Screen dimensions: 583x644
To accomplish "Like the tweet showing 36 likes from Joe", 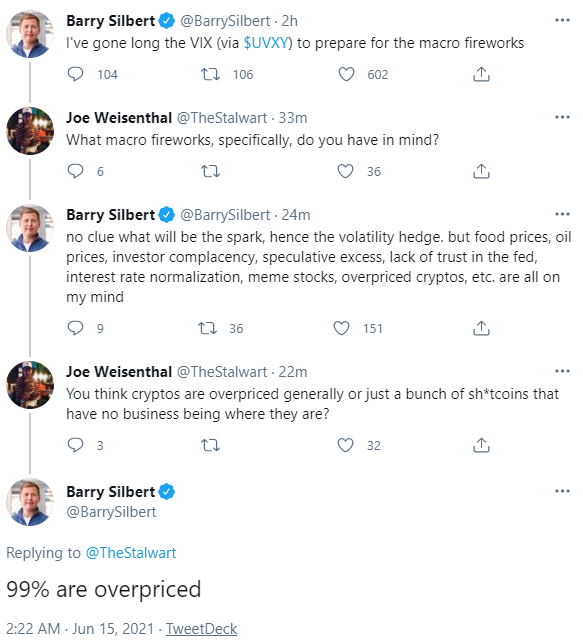I will (x=345, y=171).
